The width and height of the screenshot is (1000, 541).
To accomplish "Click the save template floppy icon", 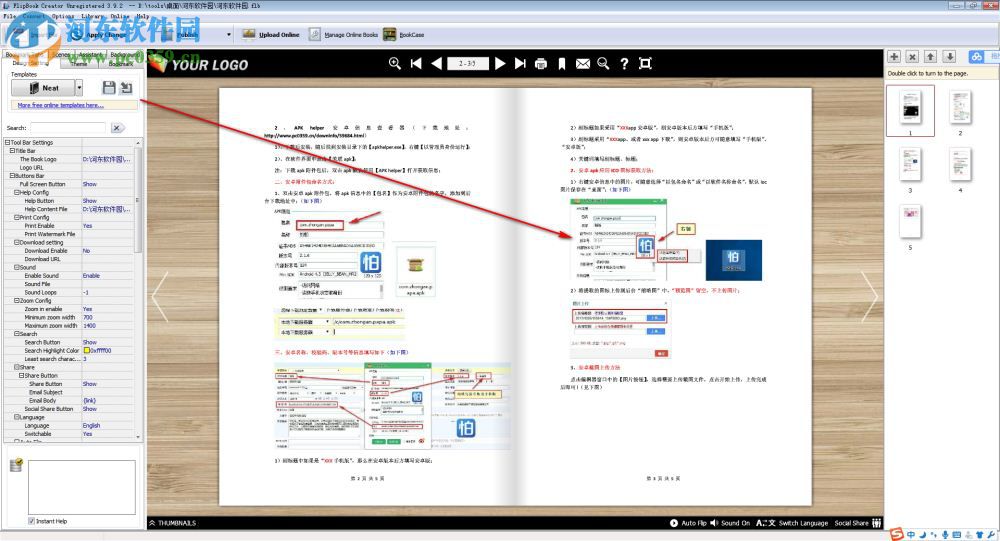I will [x=109, y=87].
